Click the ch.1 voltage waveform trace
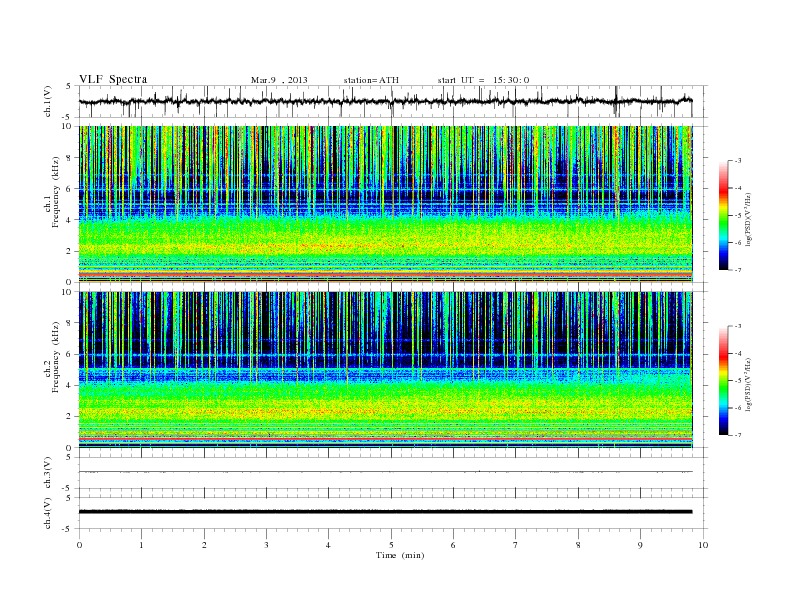Viewport: 792px width, 612px height. tap(385, 101)
